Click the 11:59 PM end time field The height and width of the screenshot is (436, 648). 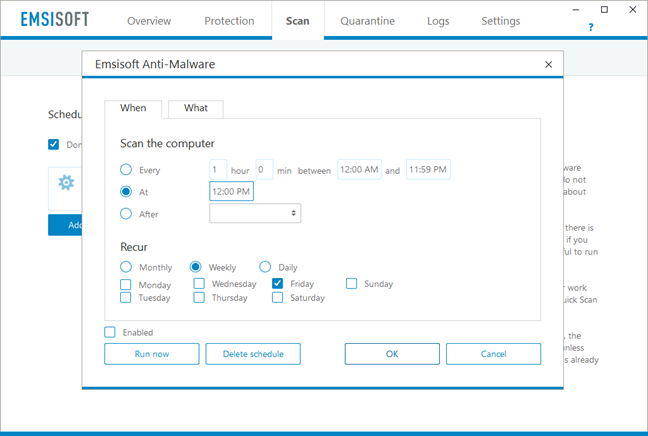click(x=428, y=169)
